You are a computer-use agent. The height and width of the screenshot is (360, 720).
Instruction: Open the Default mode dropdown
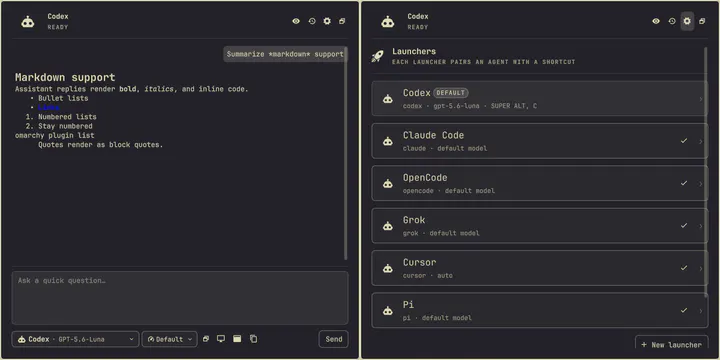[x=169, y=339]
